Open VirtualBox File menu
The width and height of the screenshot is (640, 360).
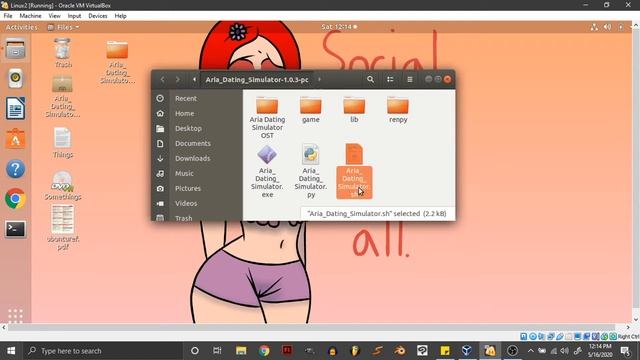pos(8,16)
